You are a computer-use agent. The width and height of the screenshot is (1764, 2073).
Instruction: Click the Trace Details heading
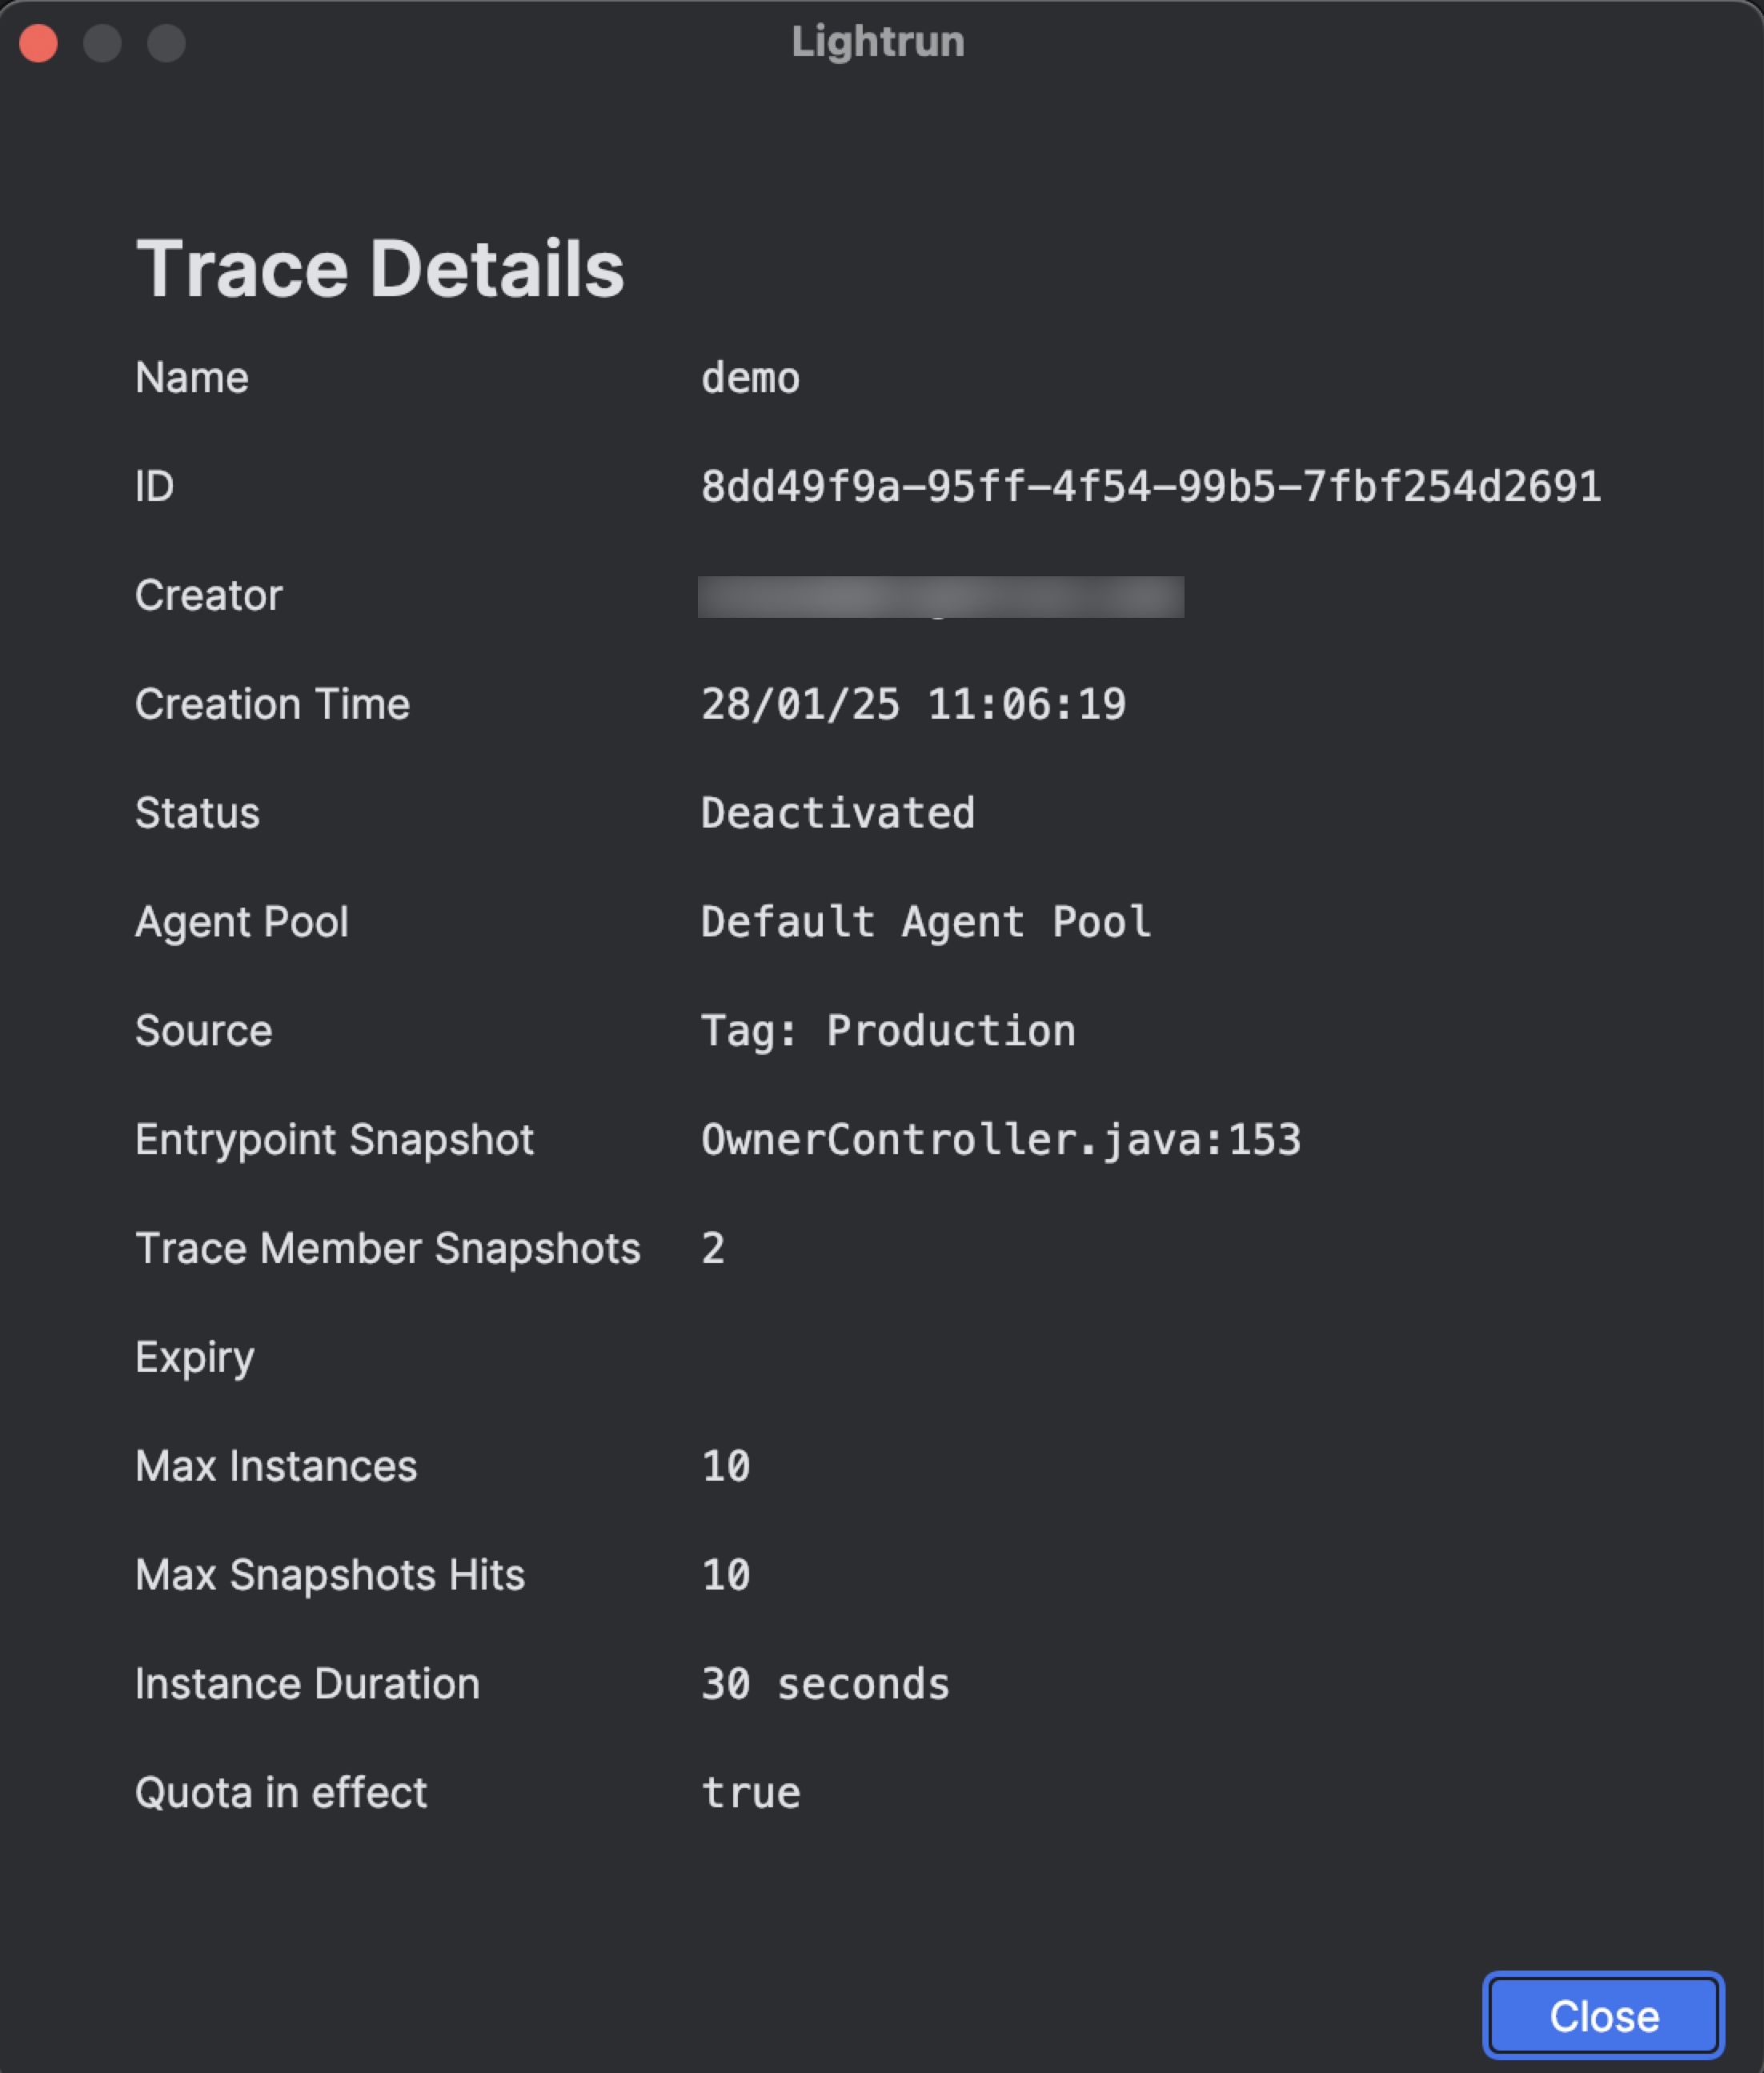click(x=380, y=269)
